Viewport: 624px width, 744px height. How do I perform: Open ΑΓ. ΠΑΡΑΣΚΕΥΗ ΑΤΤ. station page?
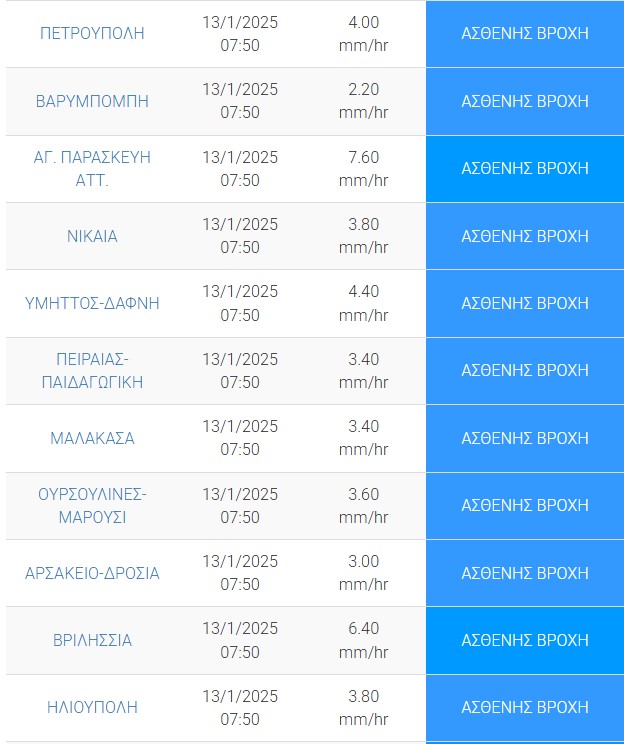pyautogui.click(x=92, y=169)
